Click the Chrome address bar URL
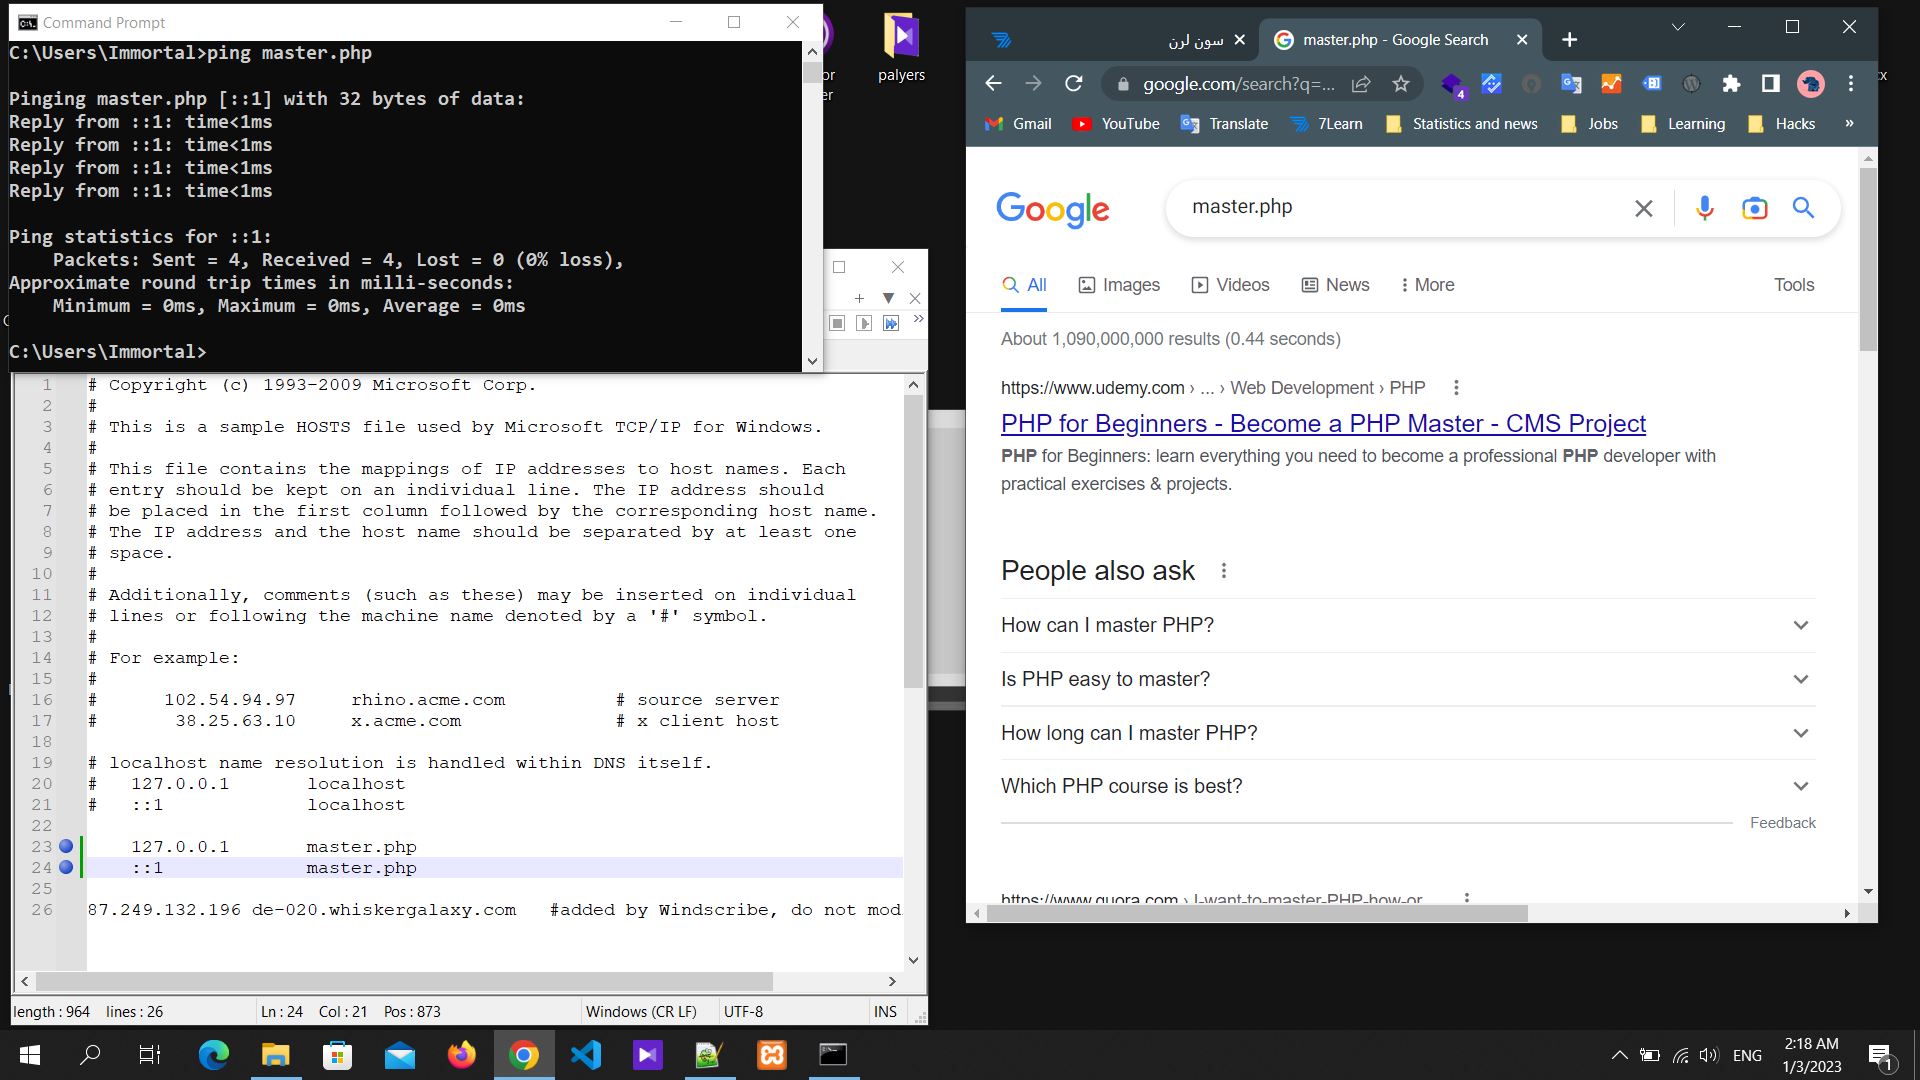 click(x=1239, y=84)
